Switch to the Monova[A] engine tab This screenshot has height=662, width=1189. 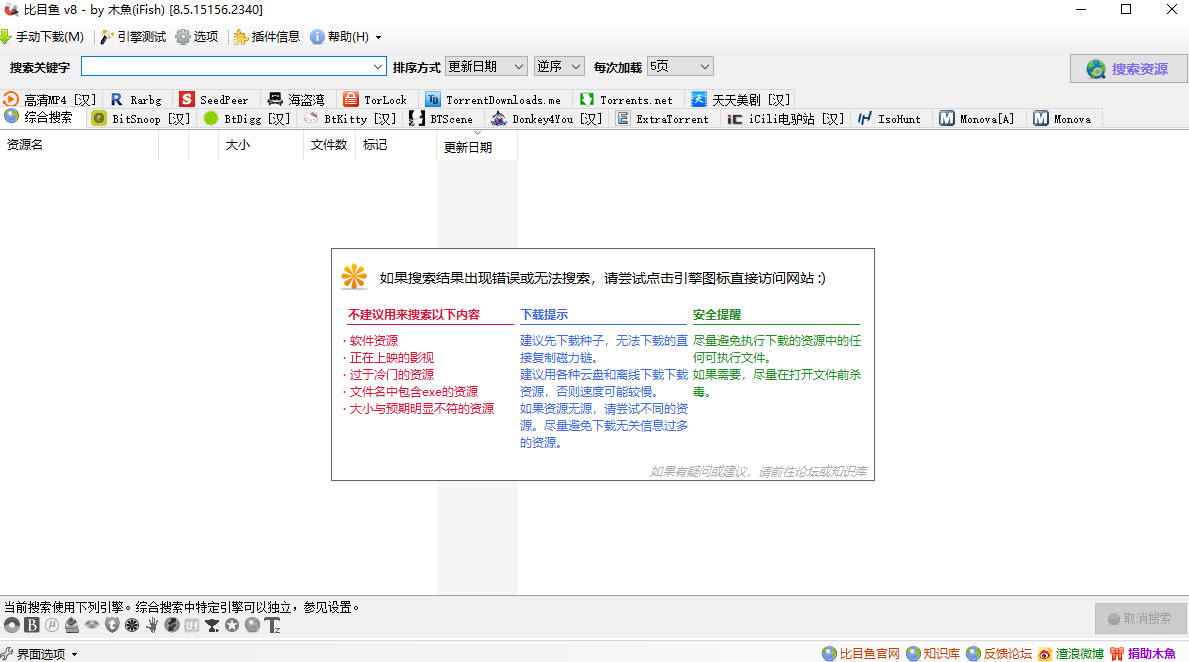[977, 119]
